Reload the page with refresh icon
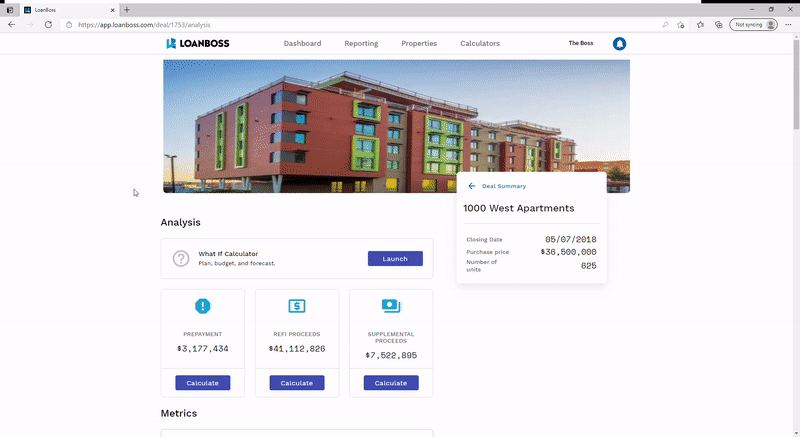The height and width of the screenshot is (437, 800). click(x=48, y=24)
